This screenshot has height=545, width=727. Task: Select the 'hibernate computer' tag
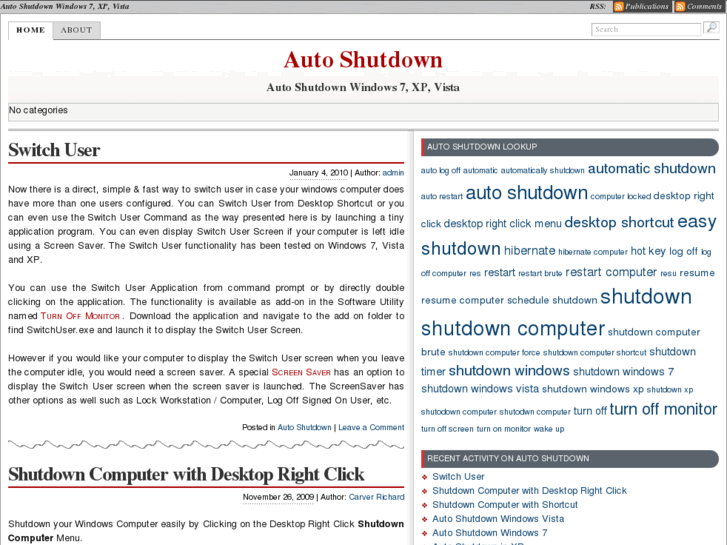coord(593,252)
